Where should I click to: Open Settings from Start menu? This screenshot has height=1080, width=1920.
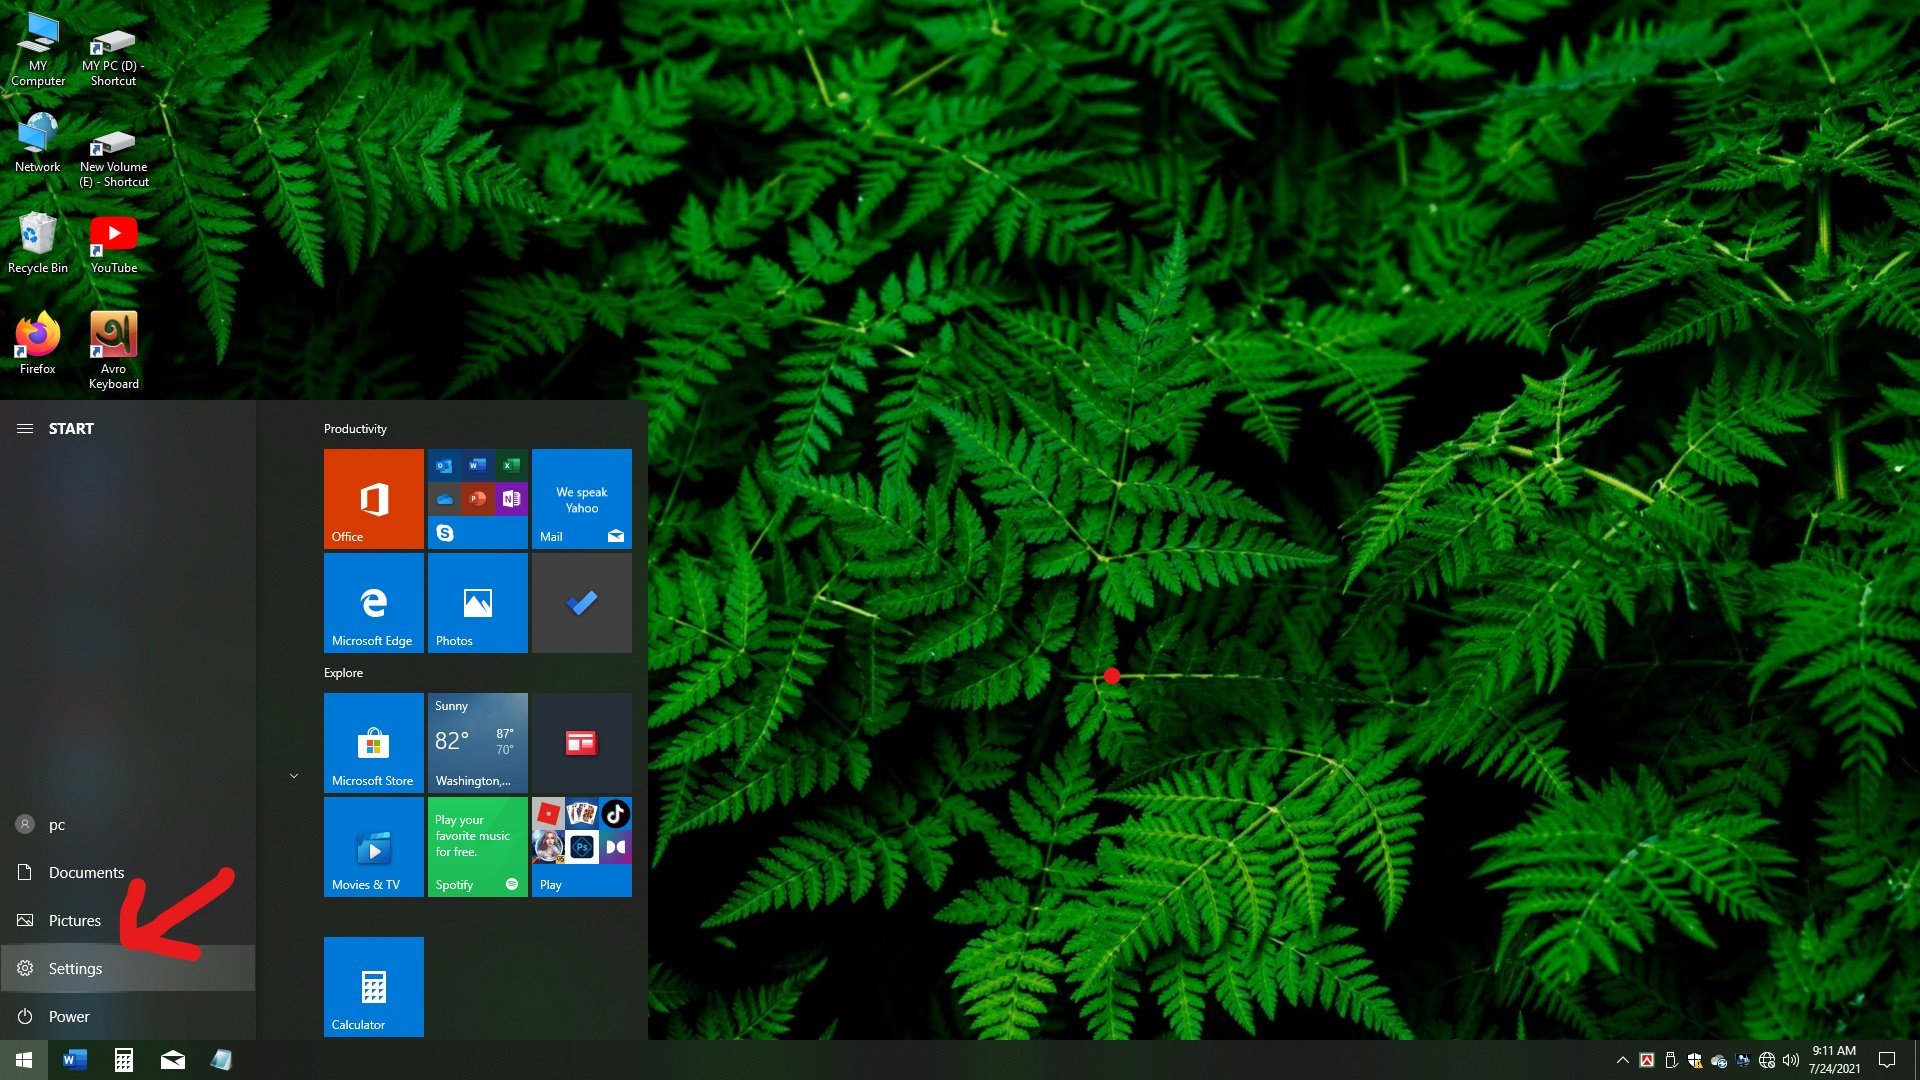click(75, 968)
